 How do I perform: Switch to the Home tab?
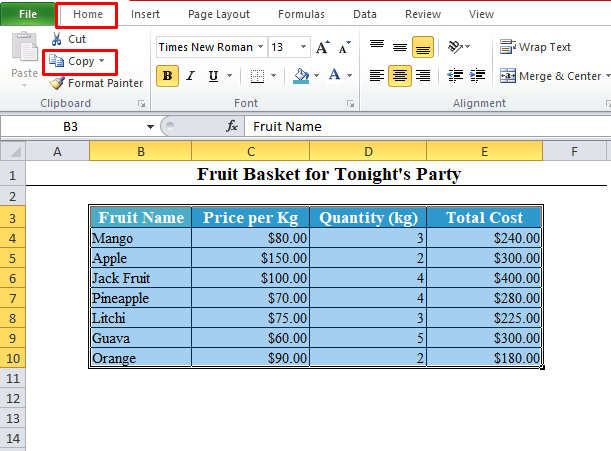click(x=88, y=14)
